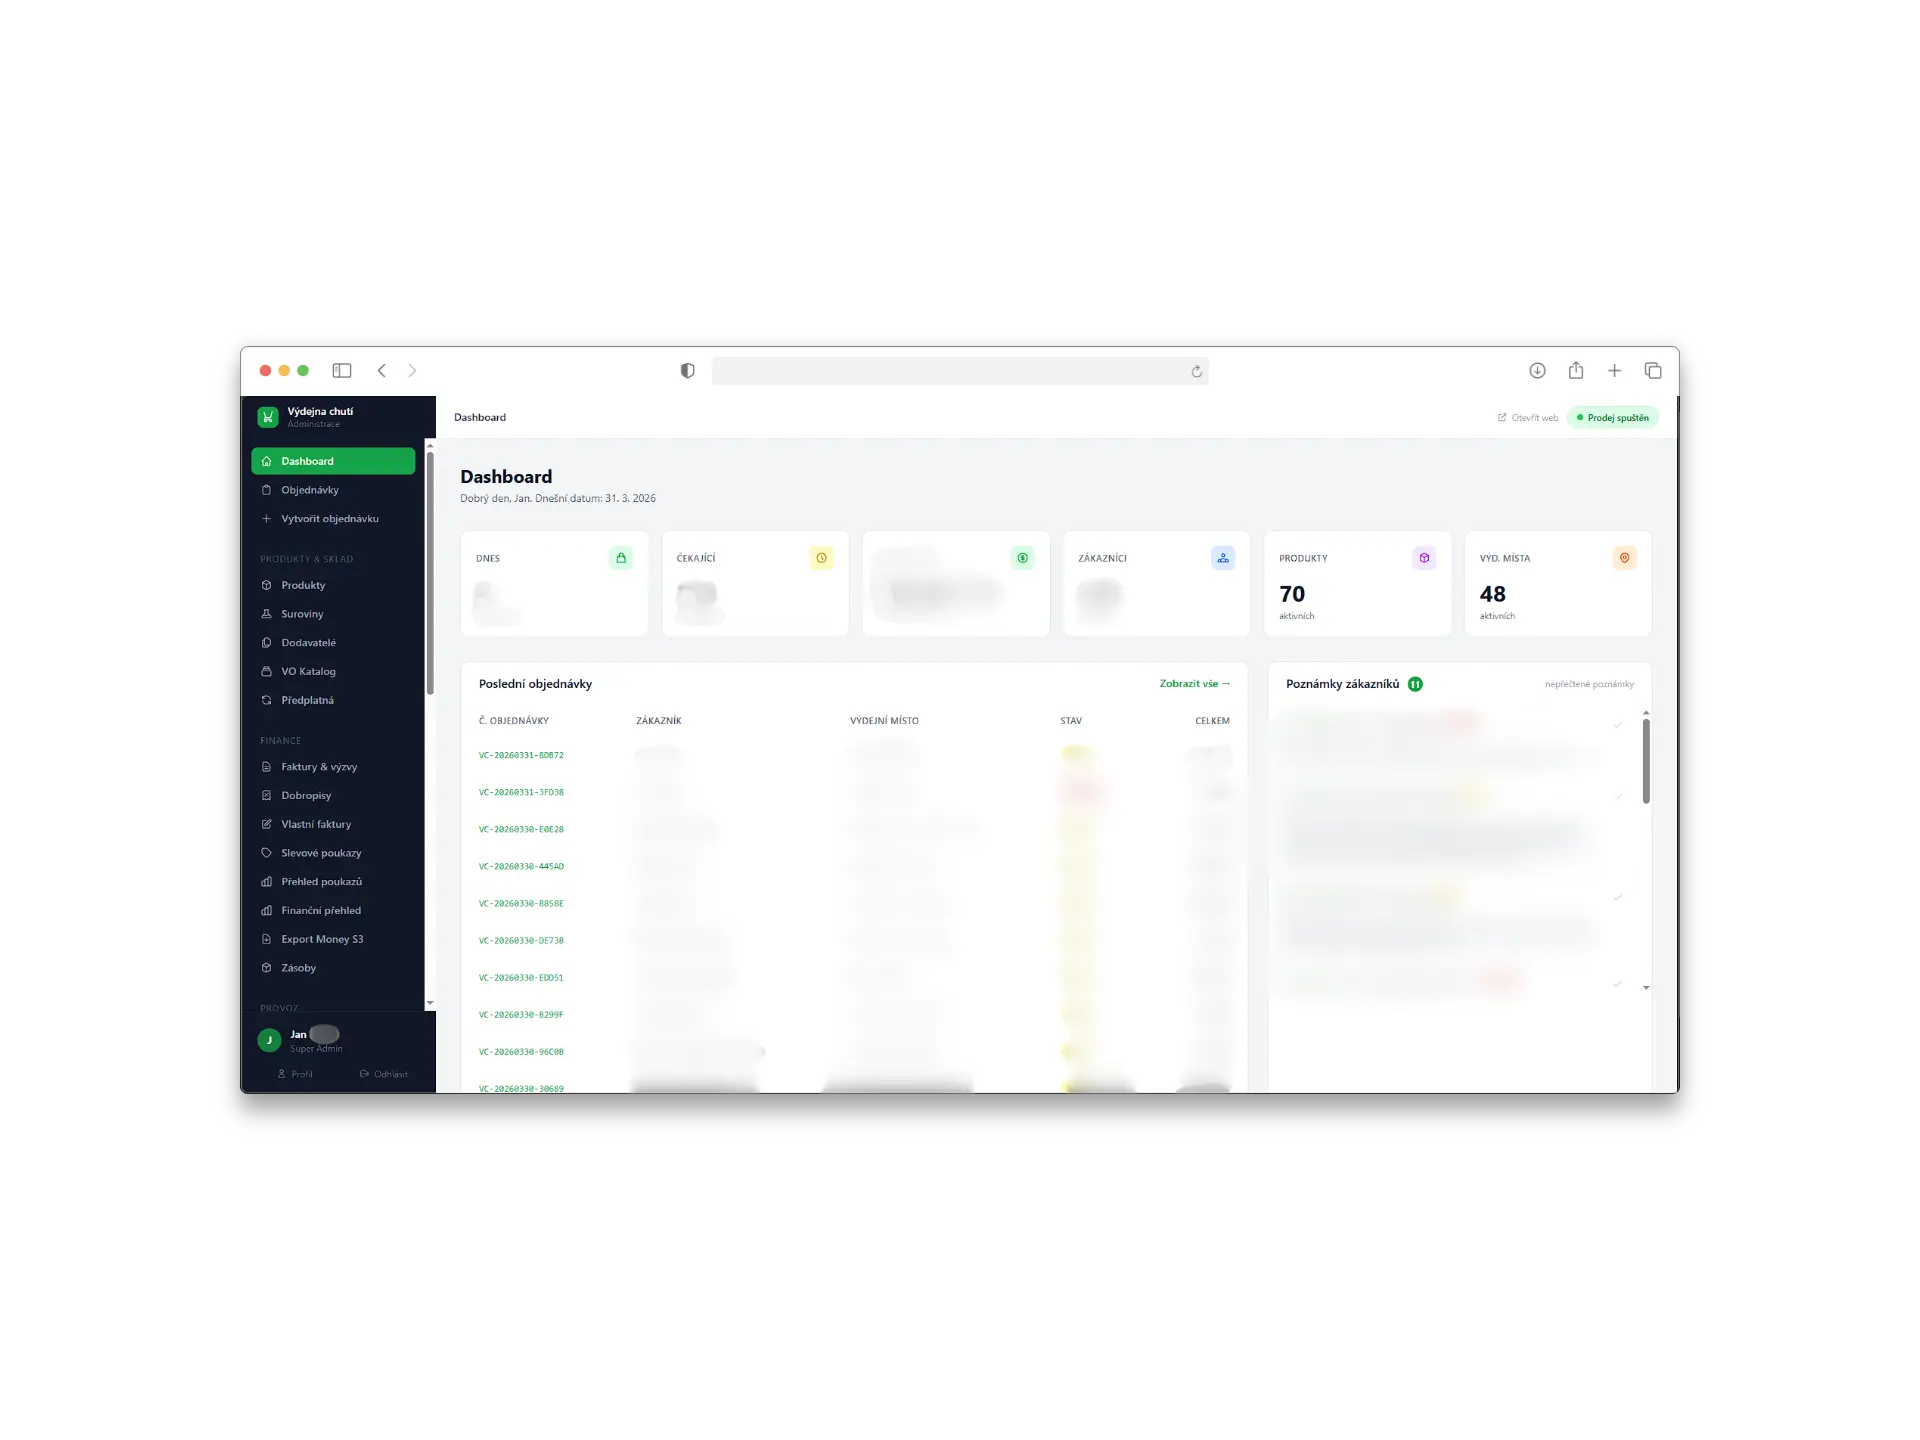This screenshot has width=1920, height=1440.
Task: Click the Výdejna chutí cart logo
Action: 268,417
